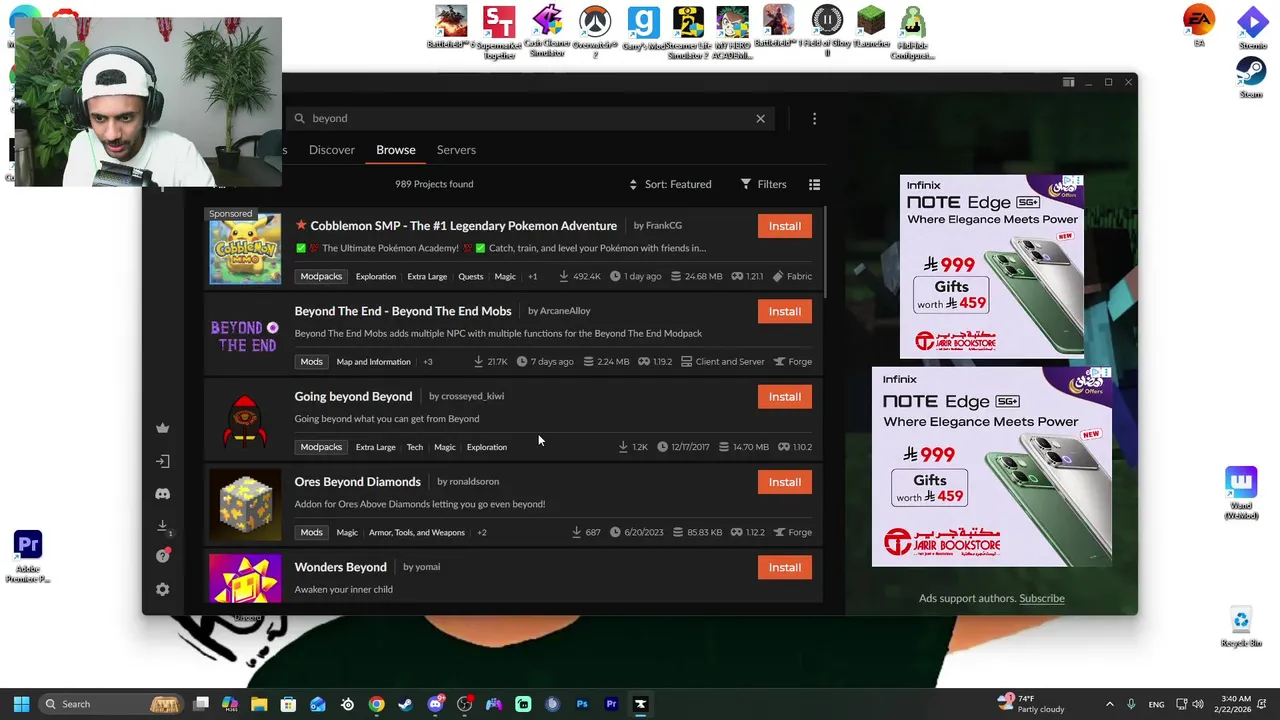
Task: Open the Servers tab
Action: (x=456, y=150)
